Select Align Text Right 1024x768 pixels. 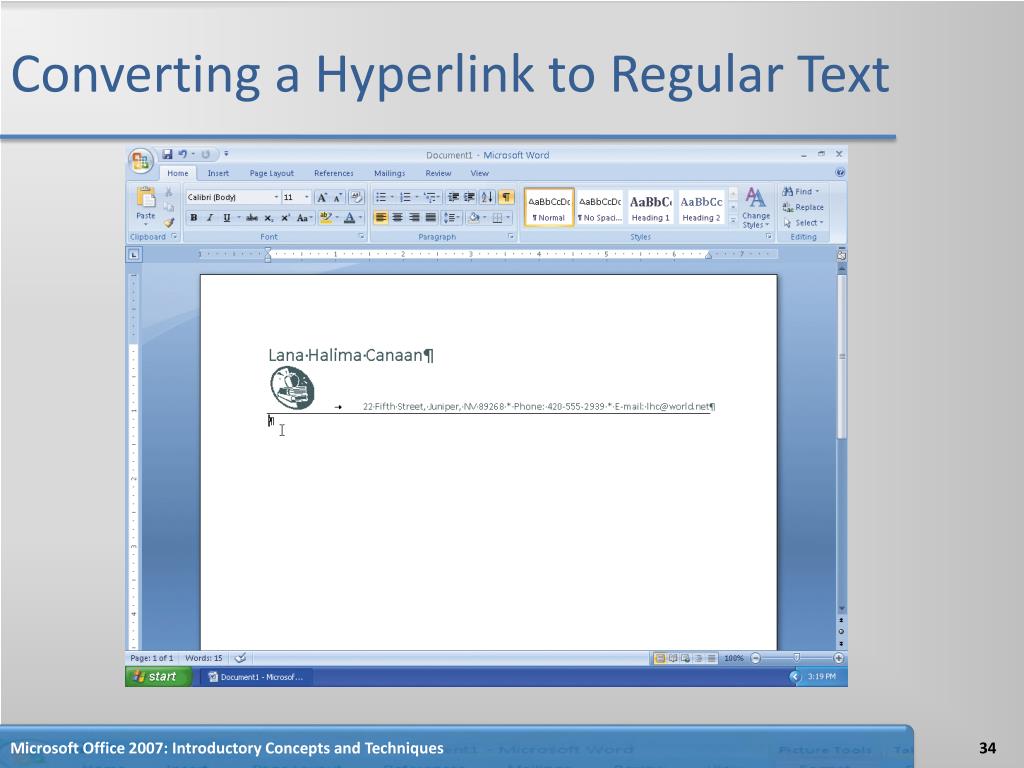[414, 217]
